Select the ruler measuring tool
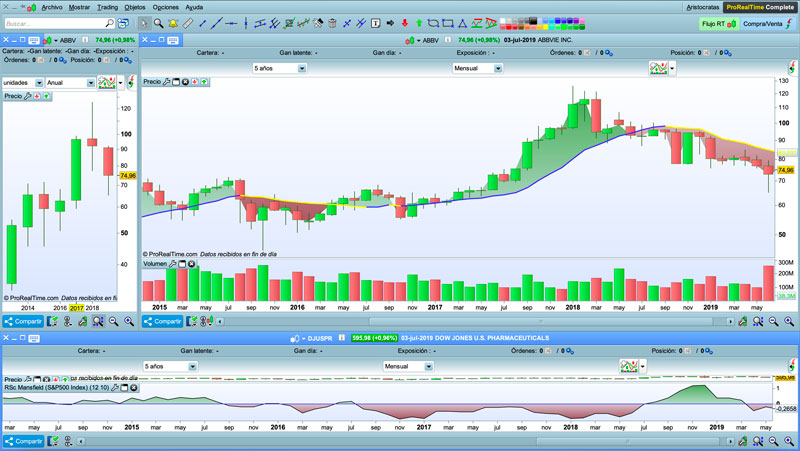 [x=187, y=23]
